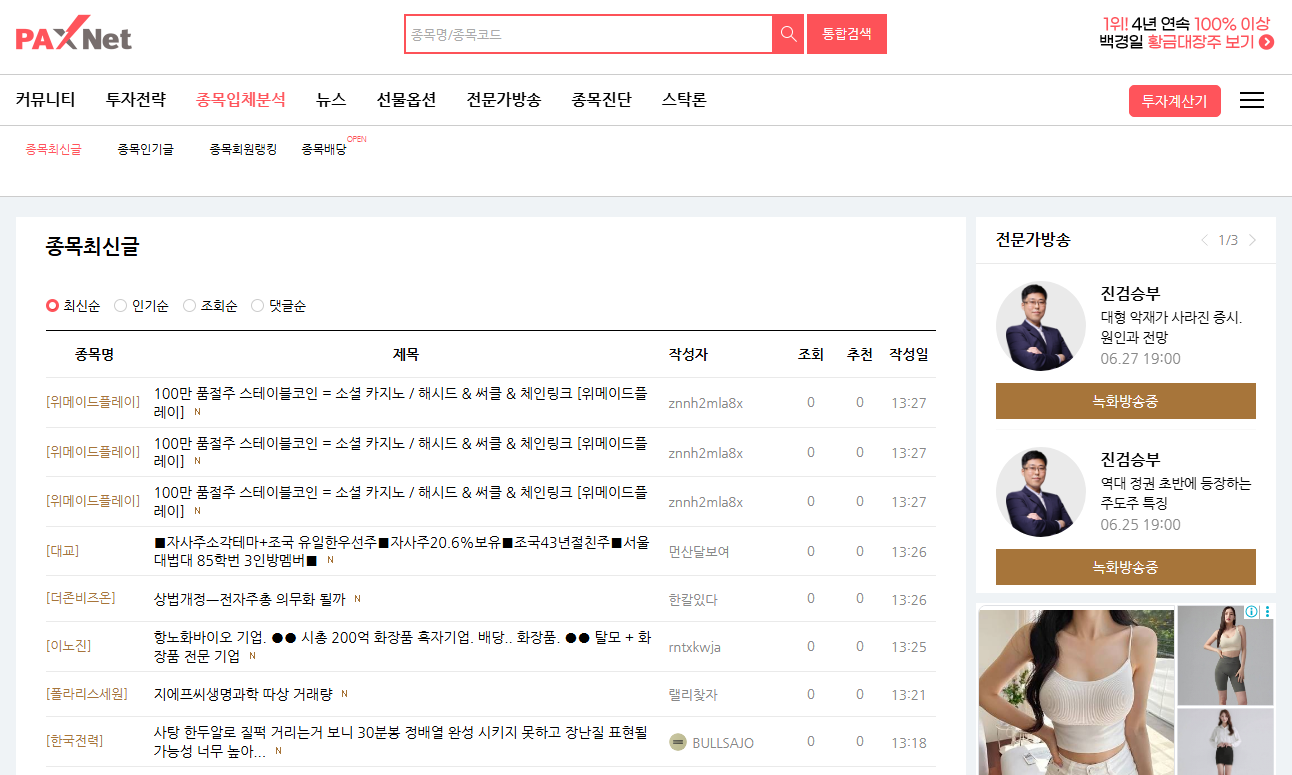Click play arrow on 황금대장주 보기 banner
The image size is (1292, 775).
(1266, 42)
